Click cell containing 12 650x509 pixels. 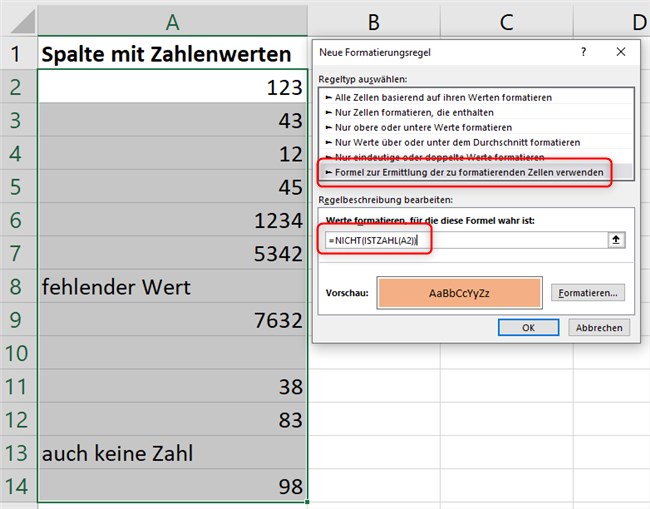pos(172,153)
